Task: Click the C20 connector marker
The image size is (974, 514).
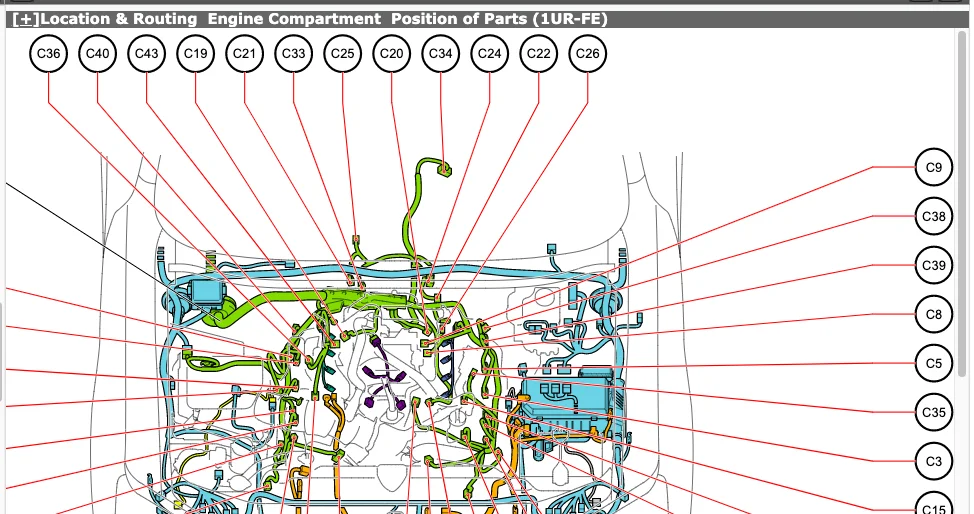Action: pyautogui.click(x=391, y=54)
